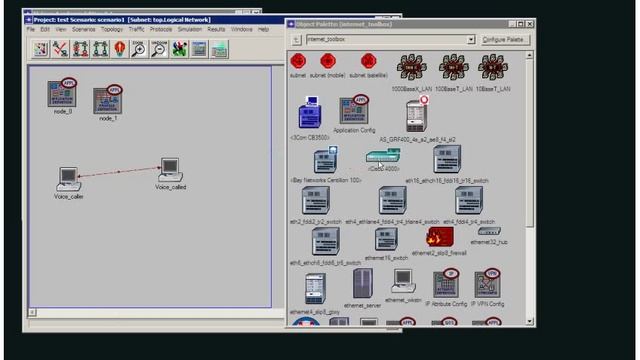This screenshot has width=640, height=360.
Task: Click the Verify Links checkmark toolbar icon
Action: (x=60, y=49)
